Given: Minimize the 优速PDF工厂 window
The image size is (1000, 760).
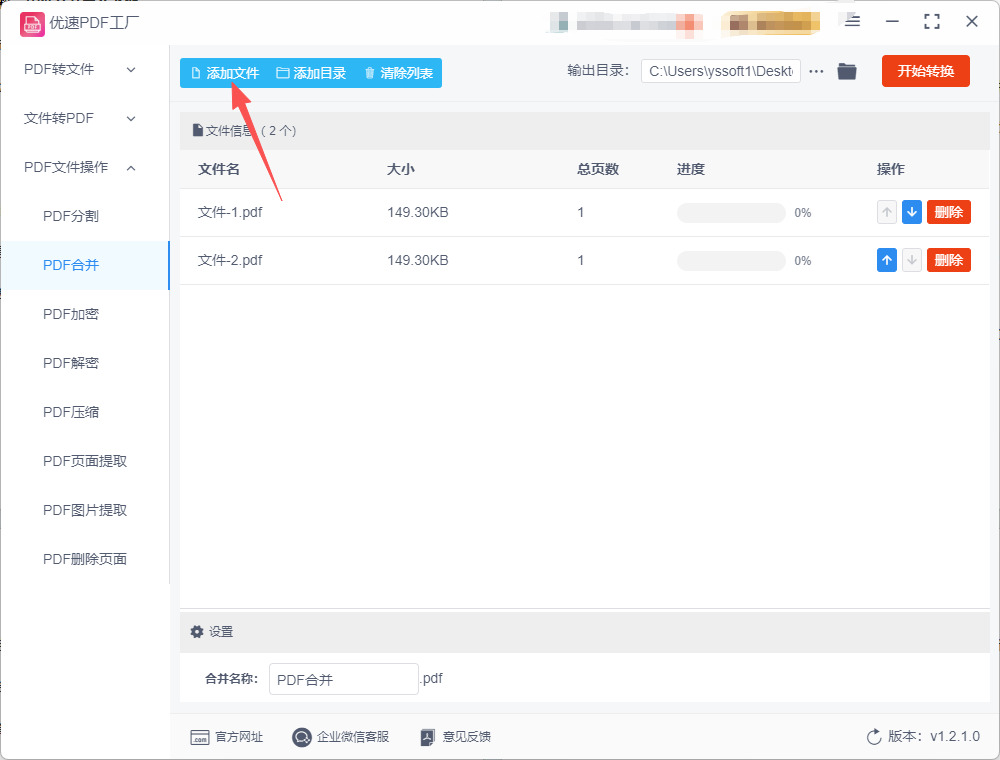Looking at the screenshot, I should point(892,22).
